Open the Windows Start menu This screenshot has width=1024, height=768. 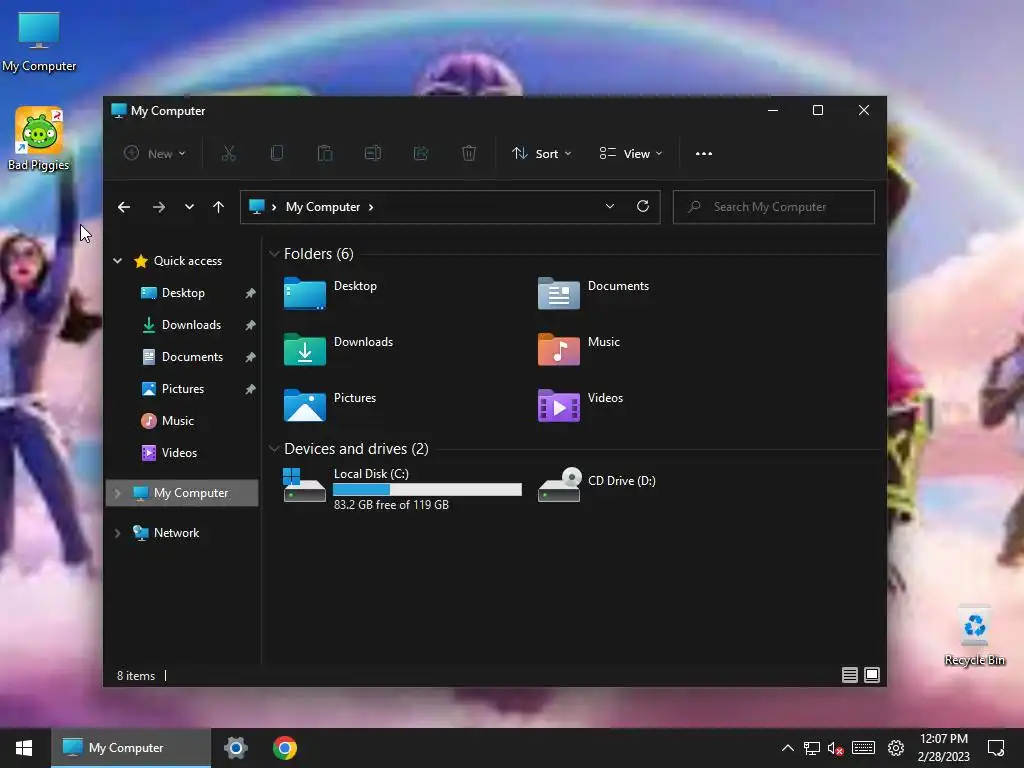coord(25,748)
